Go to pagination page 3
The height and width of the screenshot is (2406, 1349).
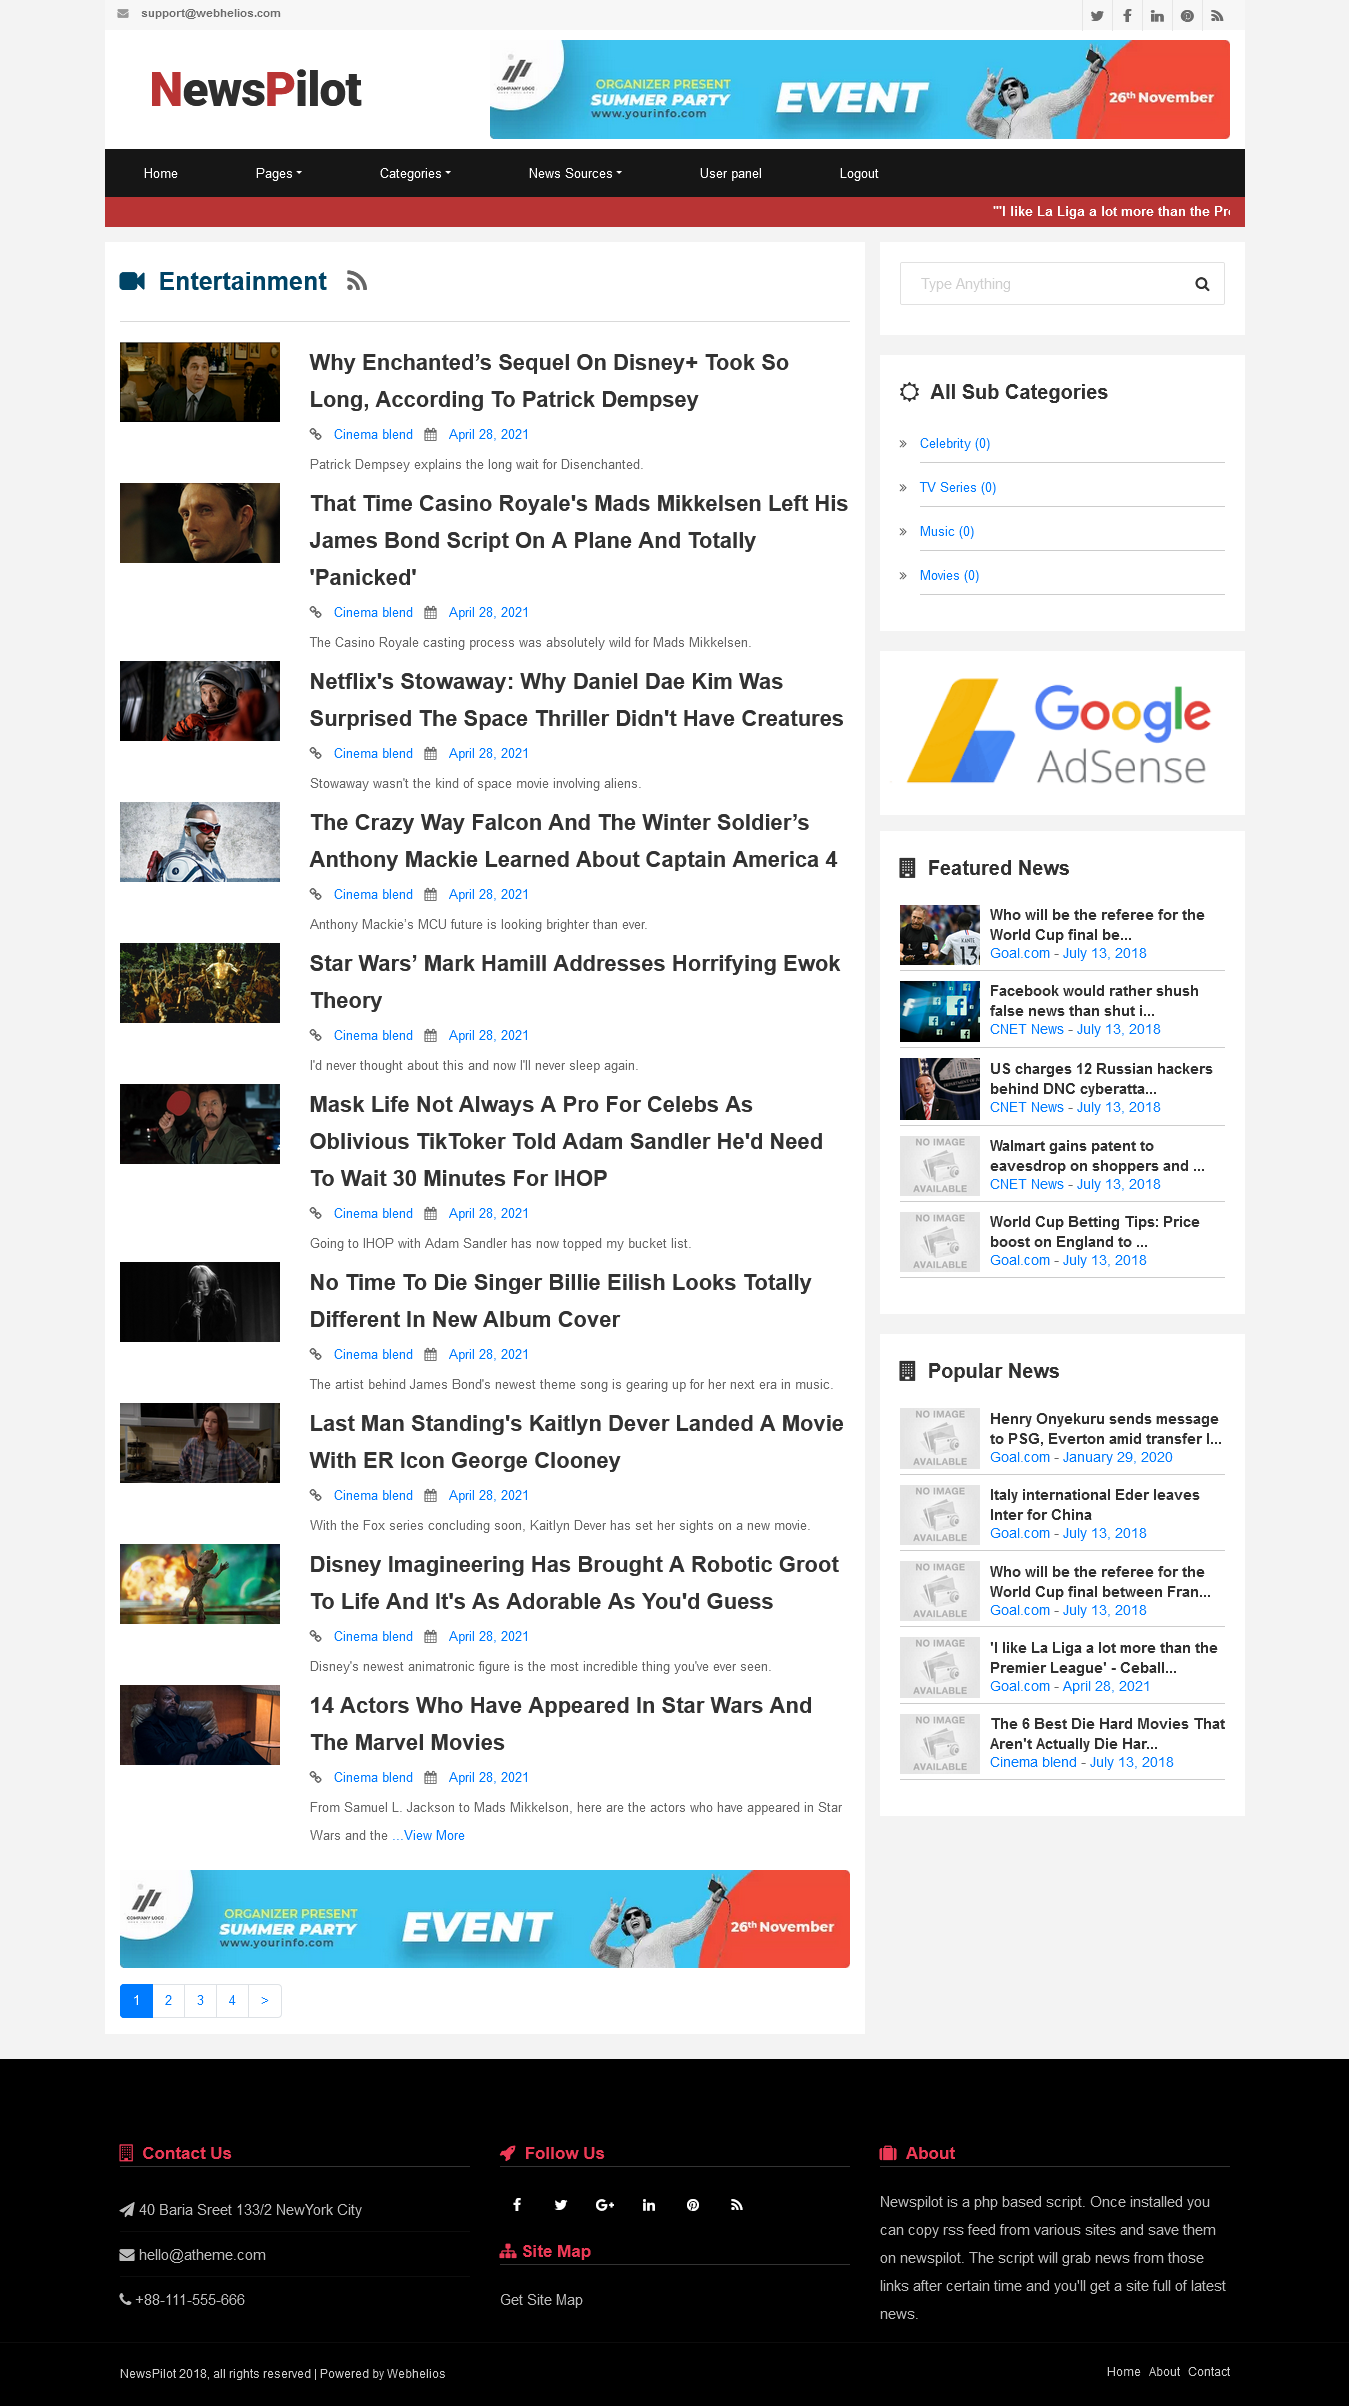pos(200,2000)
